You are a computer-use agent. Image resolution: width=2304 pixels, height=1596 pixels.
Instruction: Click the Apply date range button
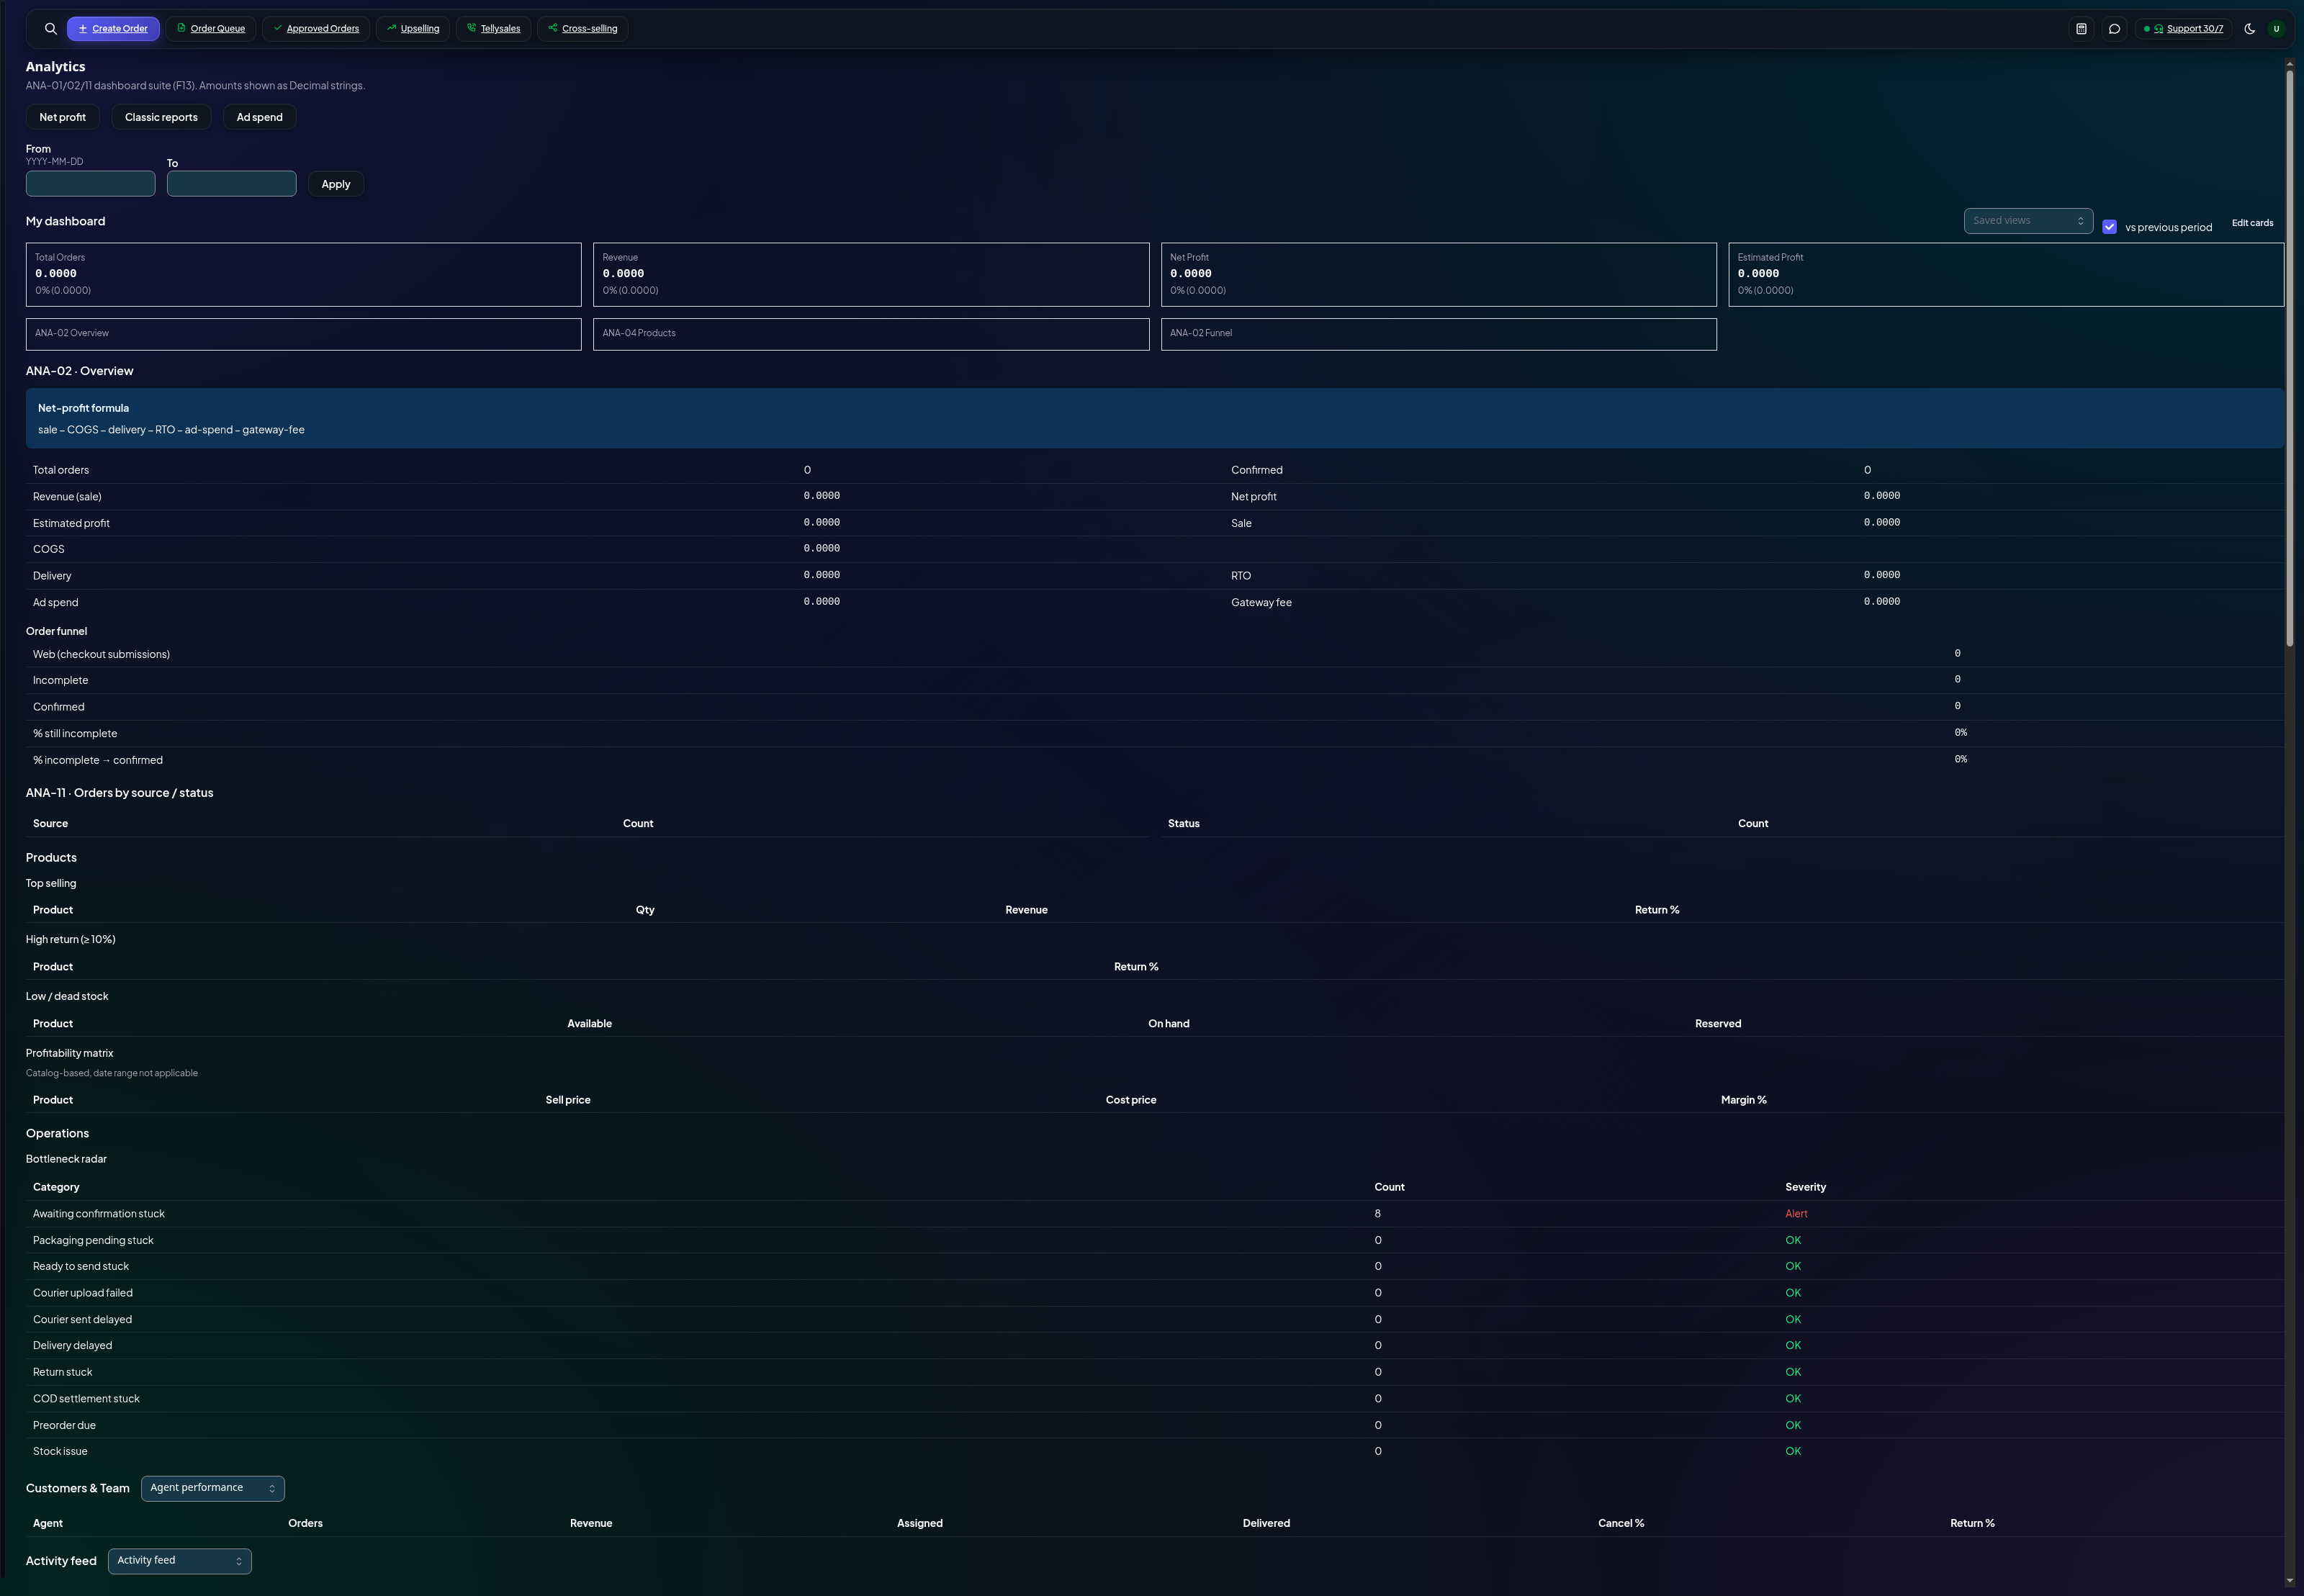pyautogui.click(x=336, y=184)
